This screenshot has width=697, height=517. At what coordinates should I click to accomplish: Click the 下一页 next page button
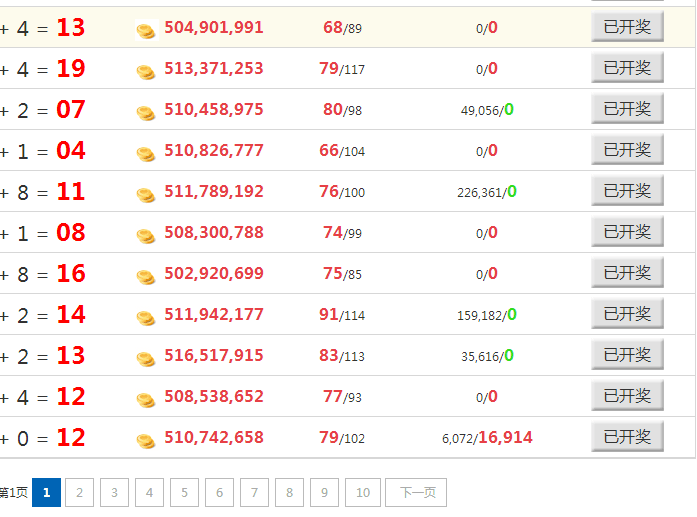(418, 492)
